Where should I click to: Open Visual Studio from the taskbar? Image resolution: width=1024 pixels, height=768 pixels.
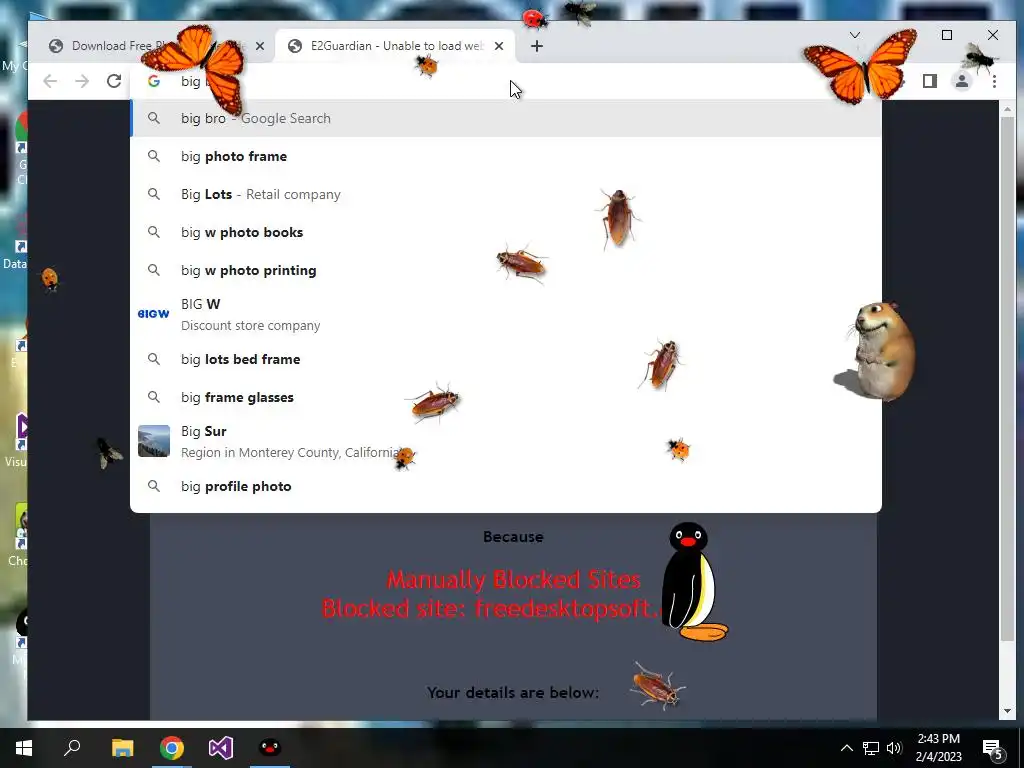tap(221, 748)
